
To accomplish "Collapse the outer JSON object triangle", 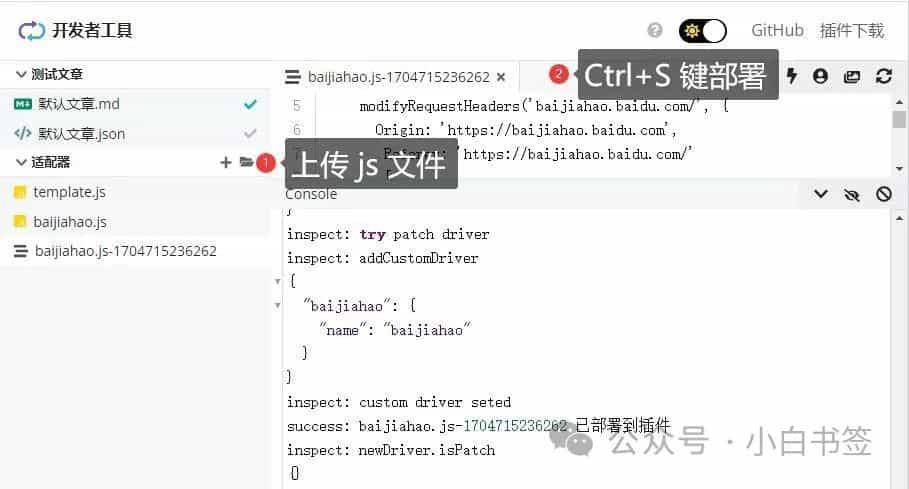I will [278, 282].
